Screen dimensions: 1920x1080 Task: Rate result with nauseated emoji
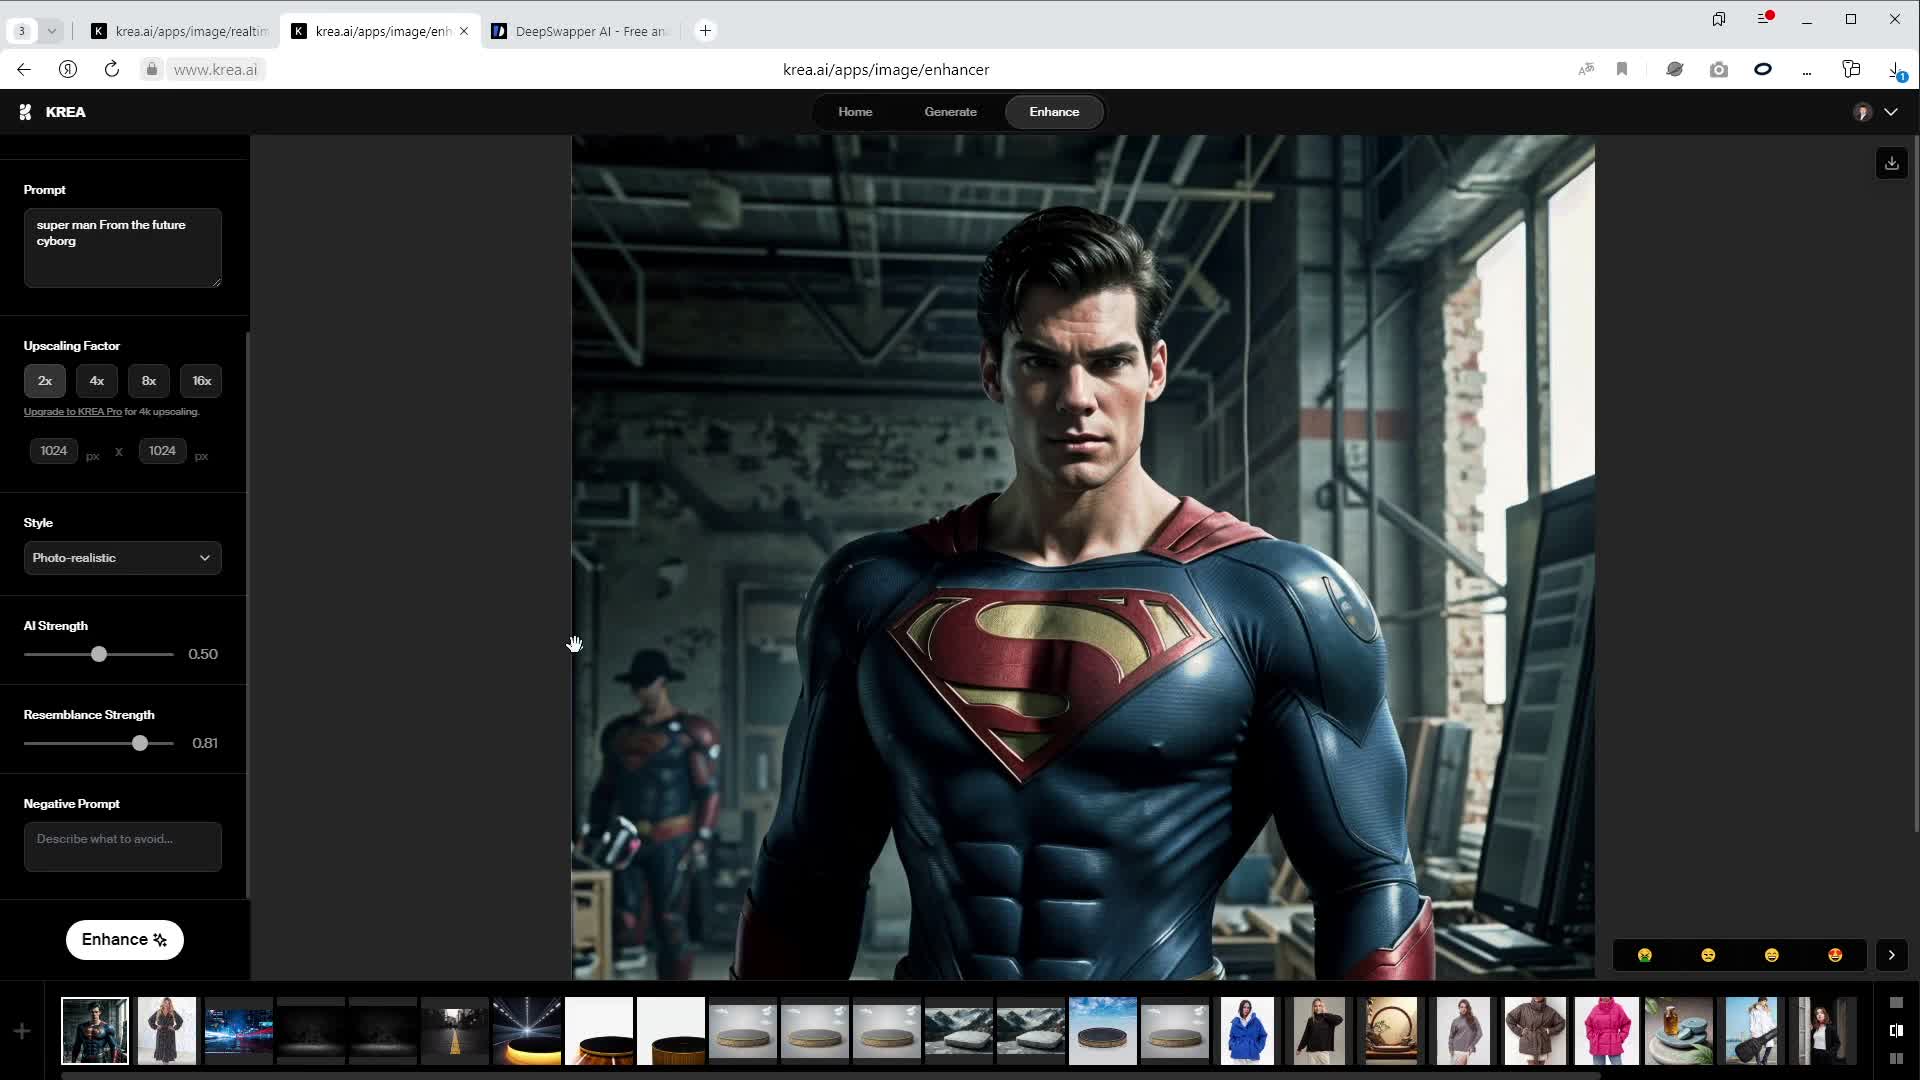(1645, 955)
